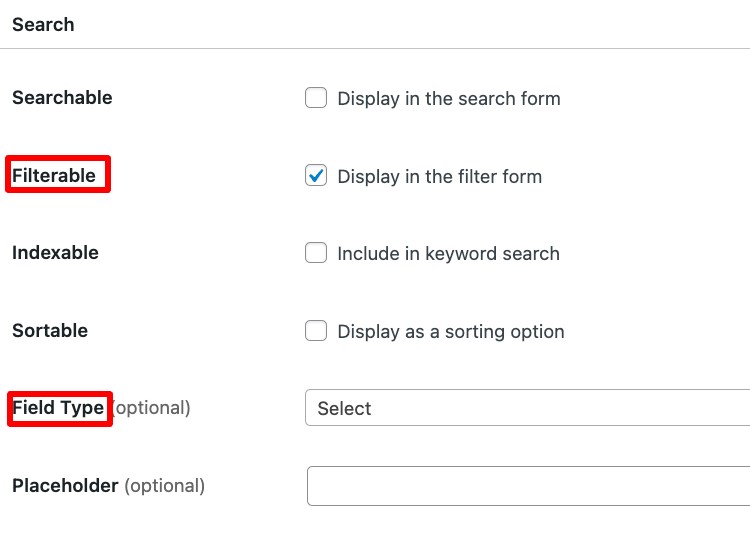Click "(optional)" beside Field Type
Image resolution: width=750 pixels, height=540 pixels.
(152, 408)
